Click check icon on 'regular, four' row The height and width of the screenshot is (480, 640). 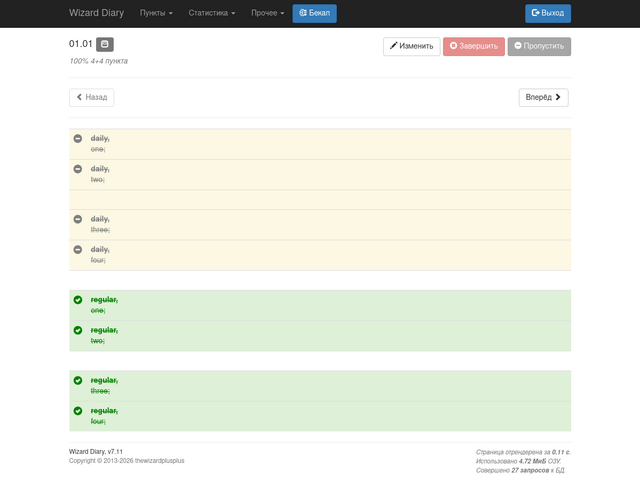(x=78, y=411)
